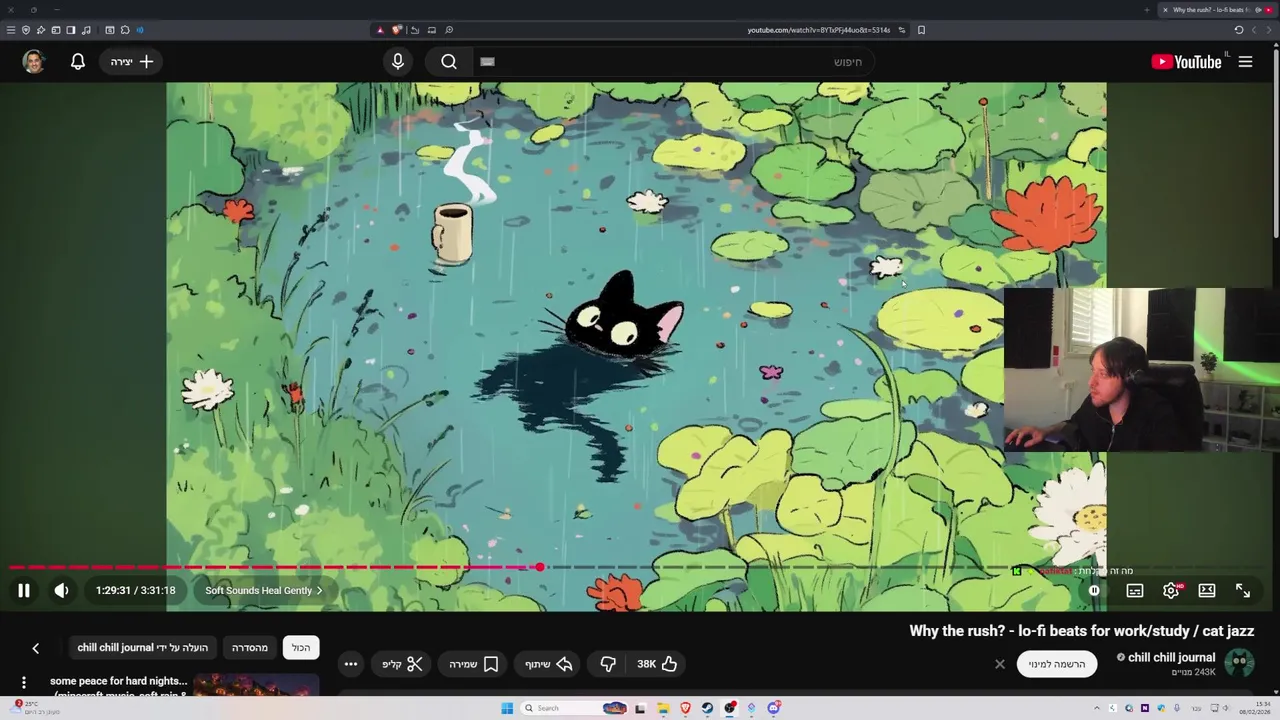Open the some peace for hard nights thumbnail
Screen dimensions: 1280x720
click(256, 686)
